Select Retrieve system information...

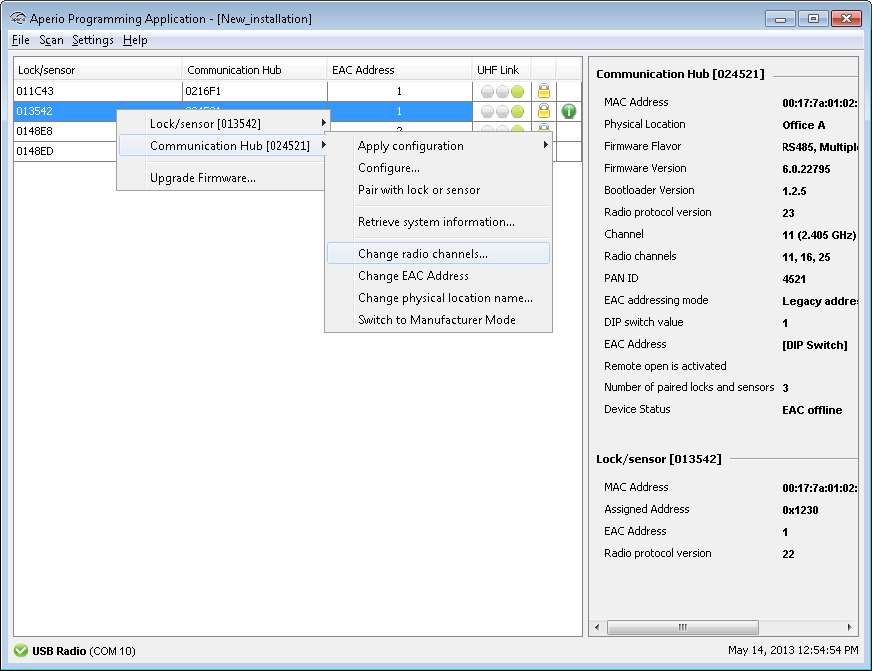coord(438,222)
